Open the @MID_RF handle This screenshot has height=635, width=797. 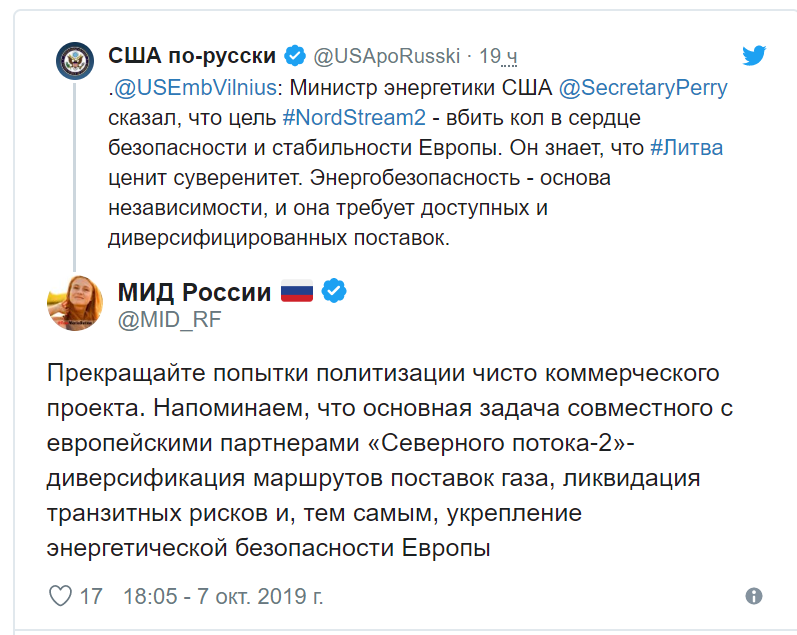pos(170,320)
